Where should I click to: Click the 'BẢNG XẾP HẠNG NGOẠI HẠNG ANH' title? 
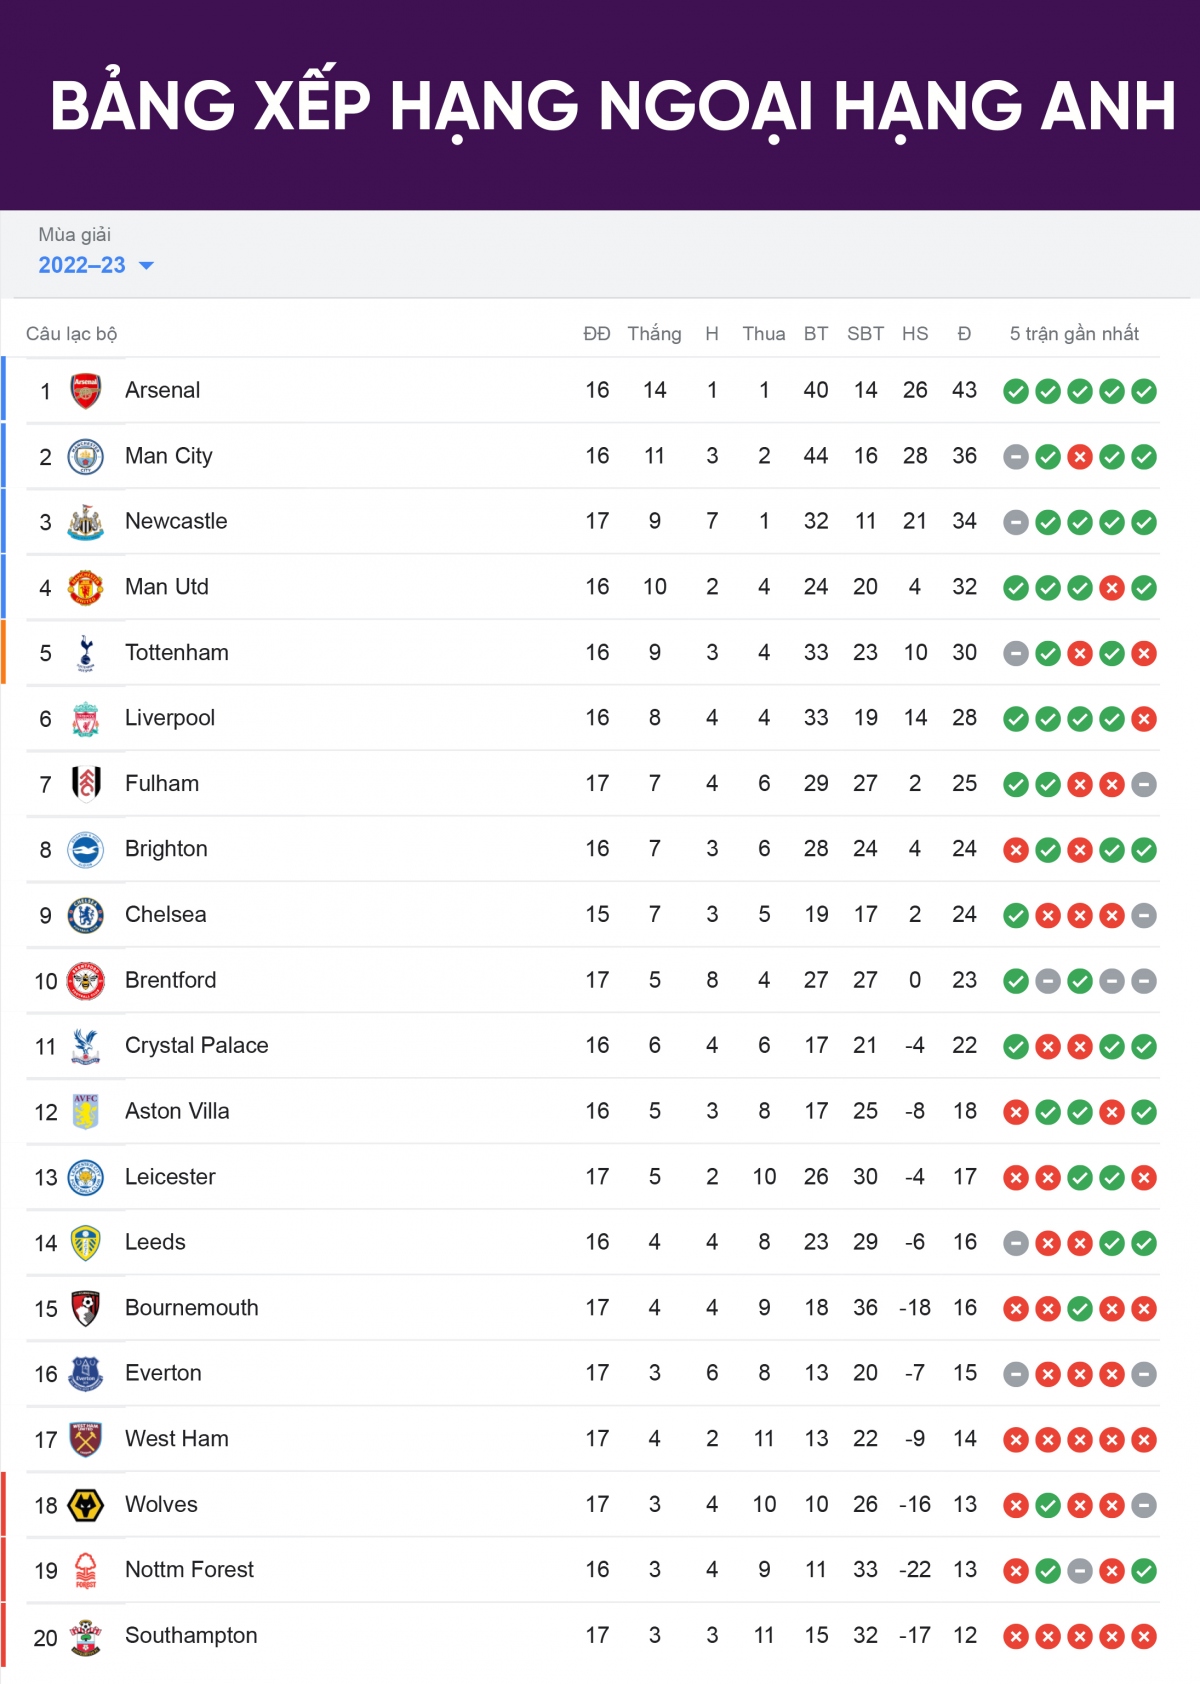click(612, 106)
